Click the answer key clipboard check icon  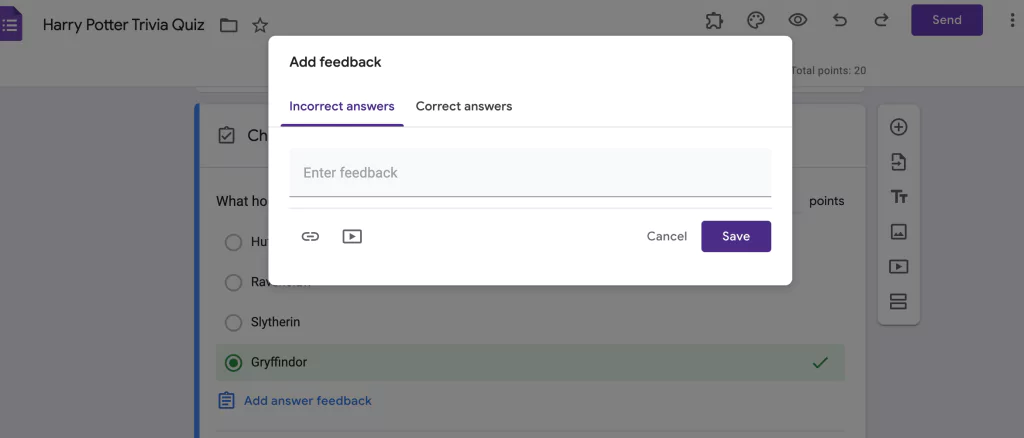226,136
